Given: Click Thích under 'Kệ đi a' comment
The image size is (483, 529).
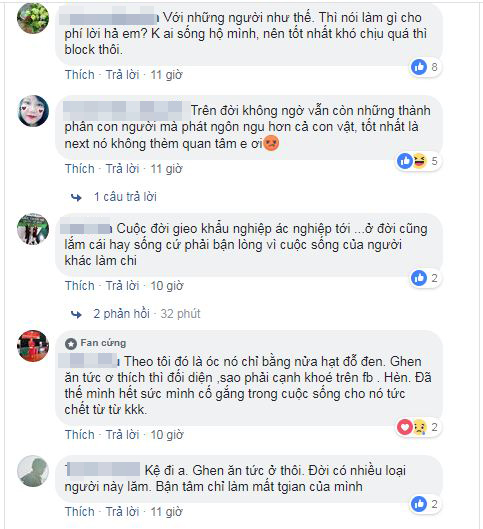Looking at the screenshot, I should point(80,511).
